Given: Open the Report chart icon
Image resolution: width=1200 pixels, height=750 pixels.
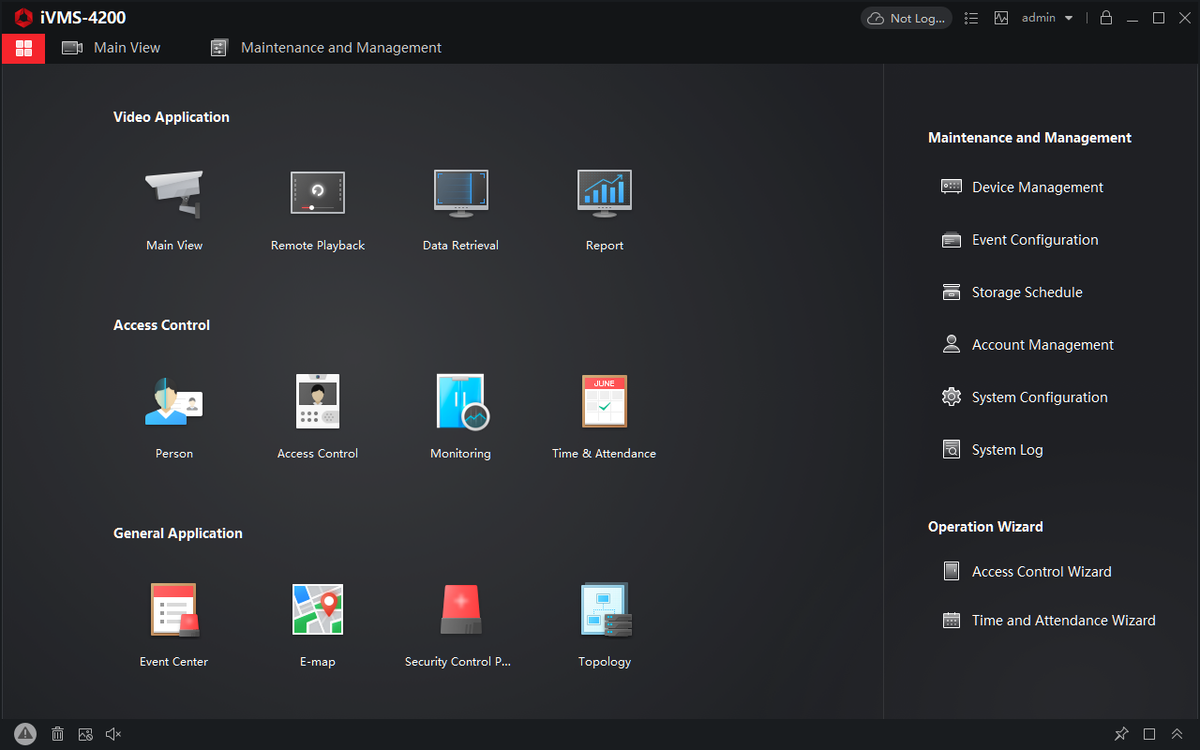Looking at the screenshot, I should click(x=605, y=193).
